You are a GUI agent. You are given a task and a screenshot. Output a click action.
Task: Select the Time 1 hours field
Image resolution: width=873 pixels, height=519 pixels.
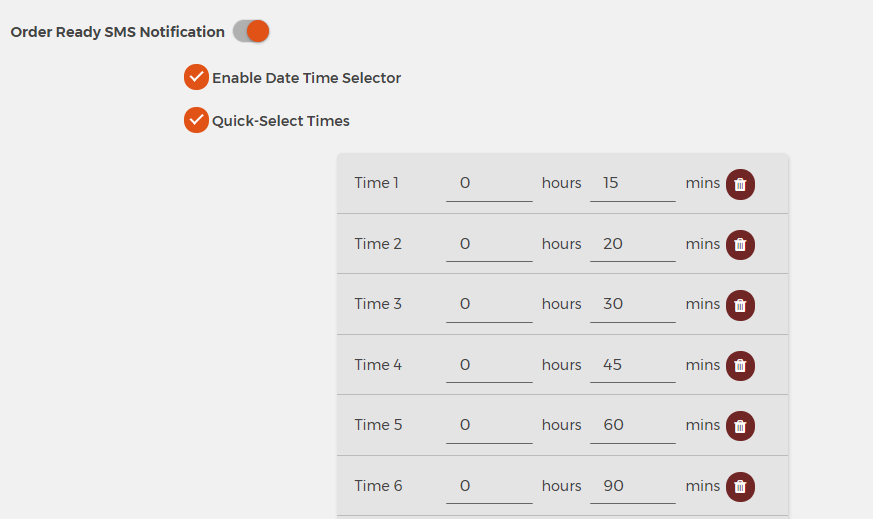click(489, 184)
